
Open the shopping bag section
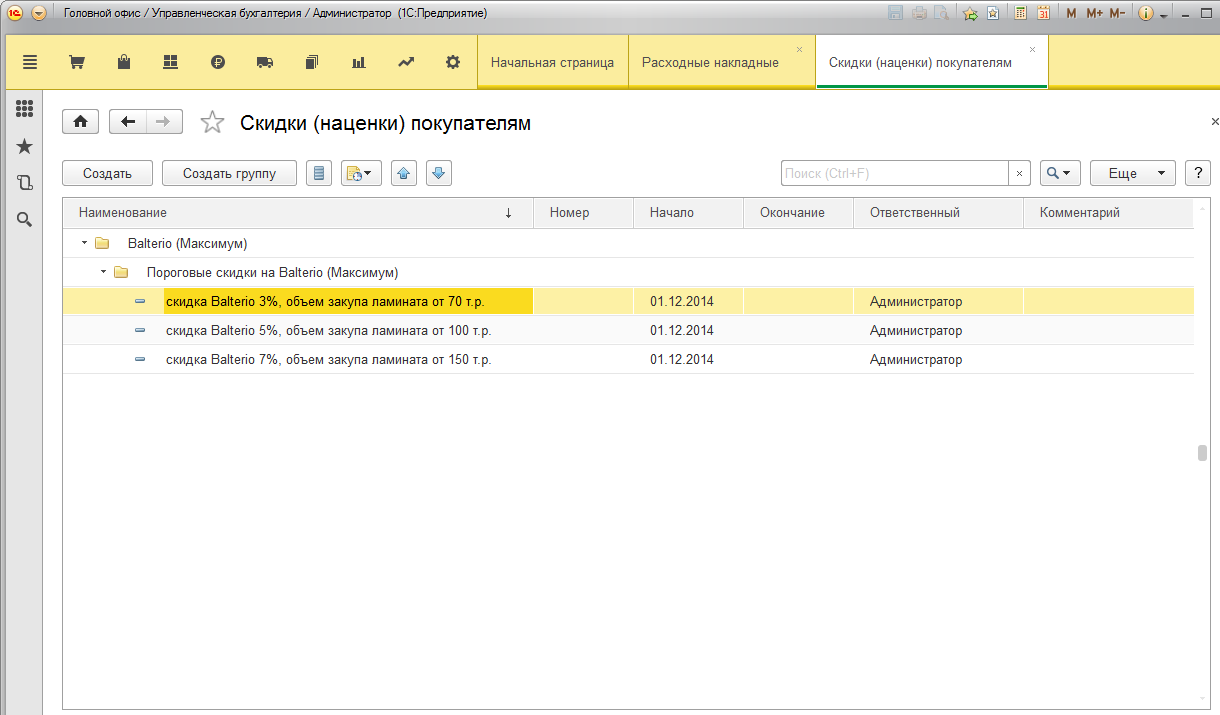click(124, 62)
